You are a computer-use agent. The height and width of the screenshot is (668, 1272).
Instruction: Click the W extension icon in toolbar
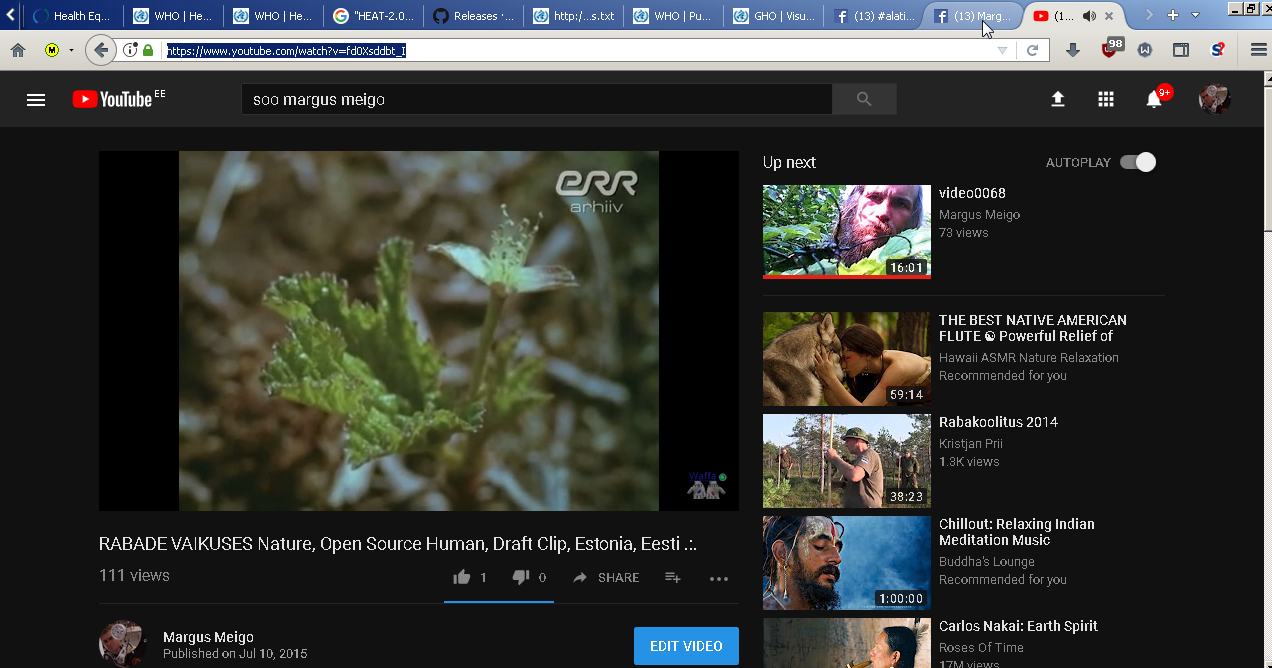(1145, 50)
